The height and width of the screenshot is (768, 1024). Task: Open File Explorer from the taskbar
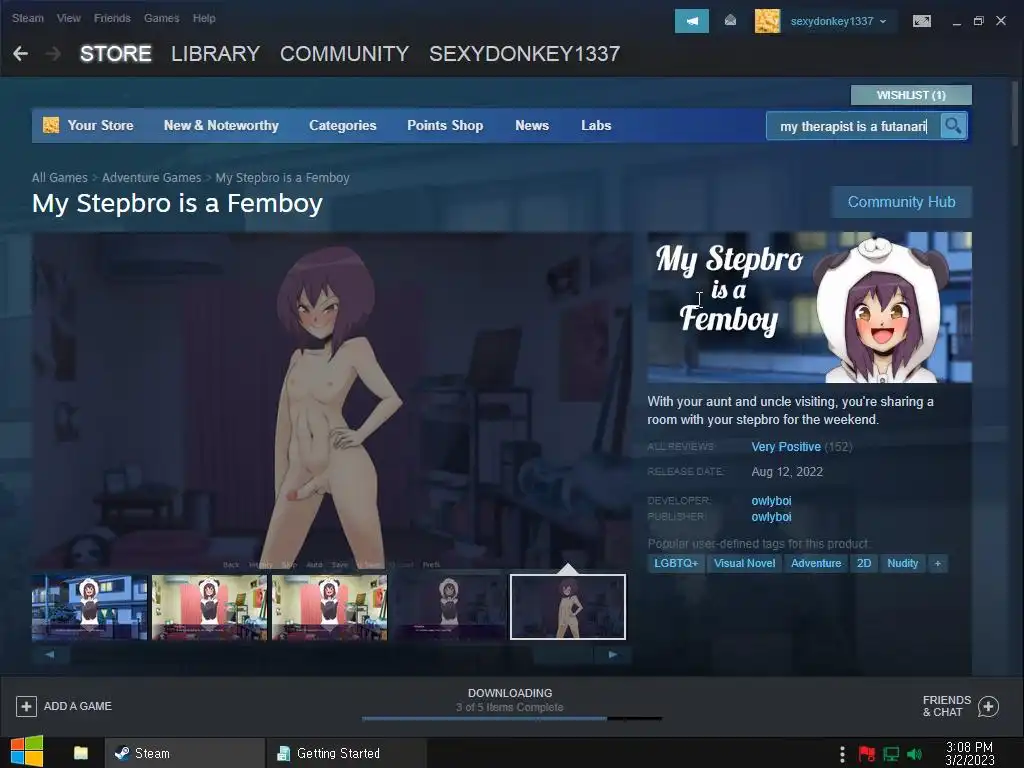81,753
